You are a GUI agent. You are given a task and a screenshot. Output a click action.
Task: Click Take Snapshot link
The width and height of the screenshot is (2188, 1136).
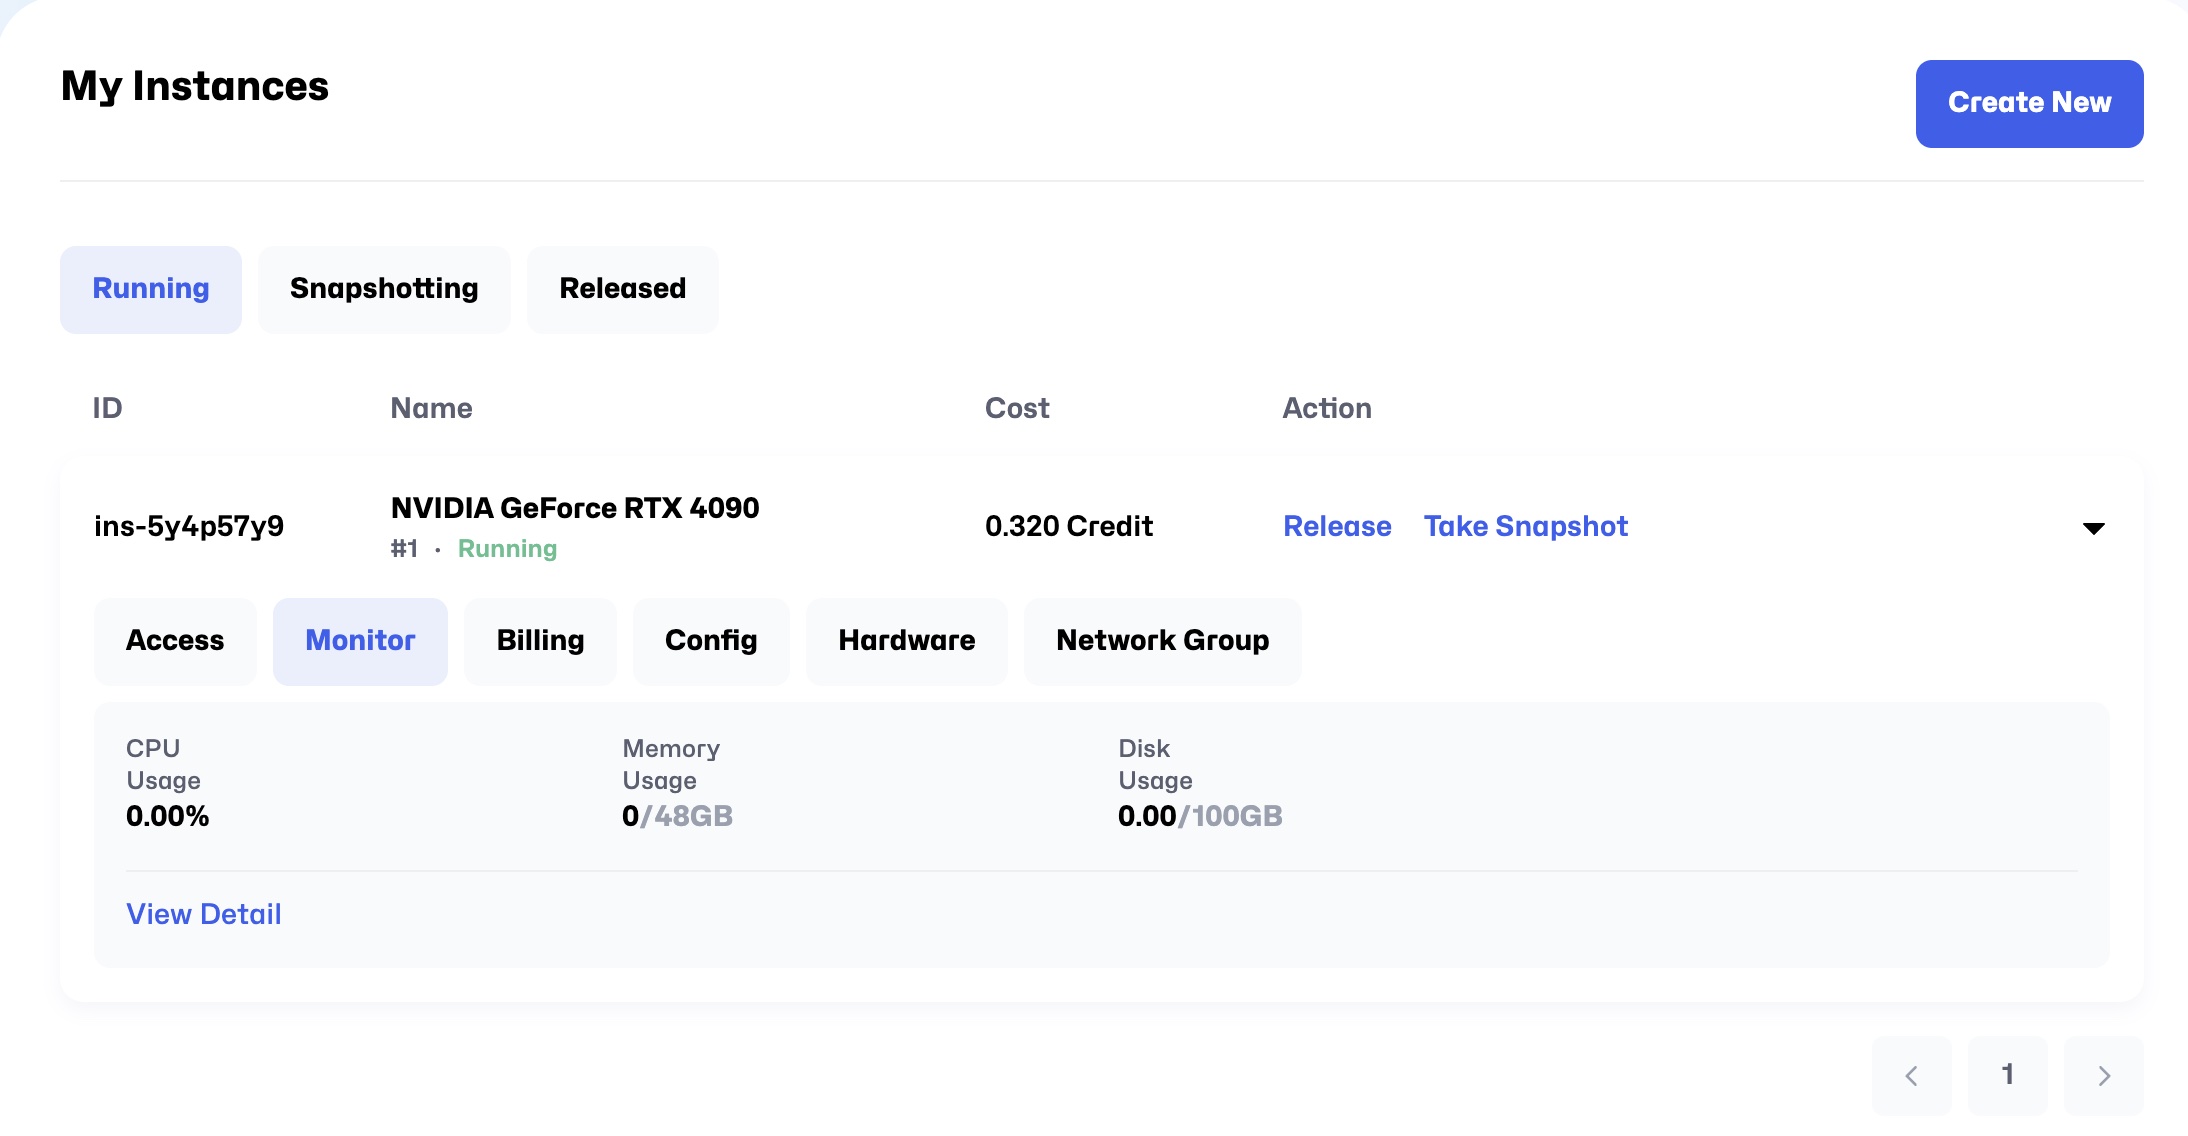coord(1525,527)
